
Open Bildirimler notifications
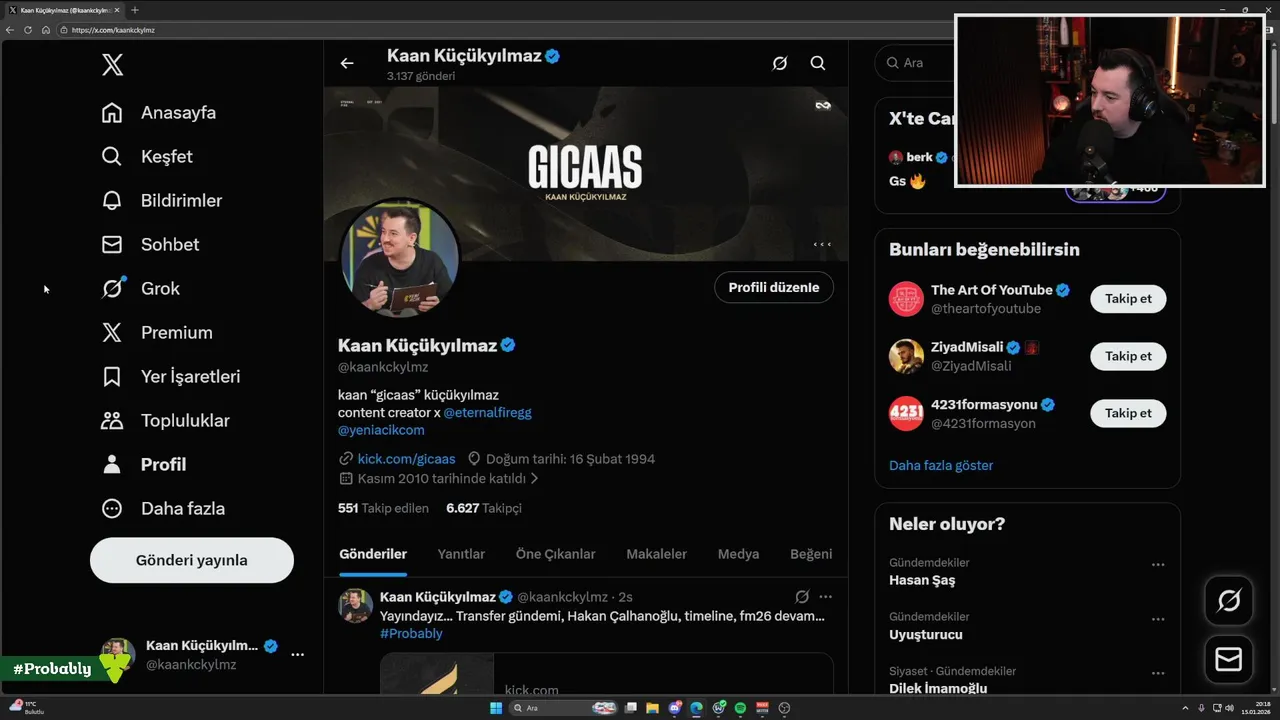[162, 201]
